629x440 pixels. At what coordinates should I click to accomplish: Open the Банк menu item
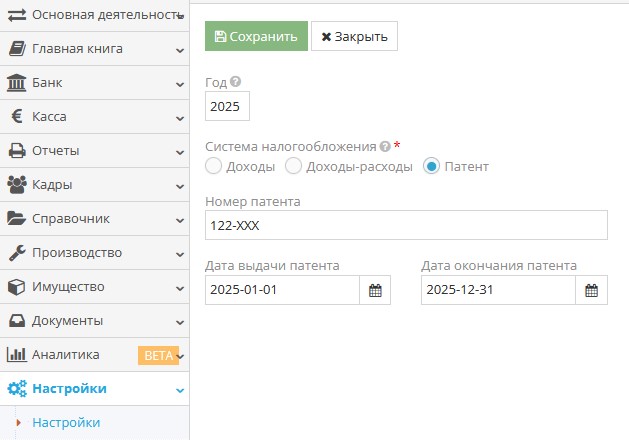coord(94,83)
